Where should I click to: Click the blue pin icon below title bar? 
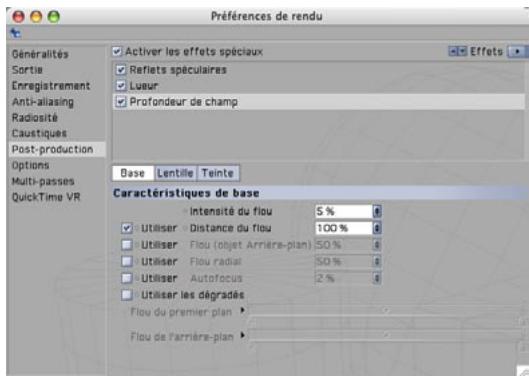[x=16, y=33]
